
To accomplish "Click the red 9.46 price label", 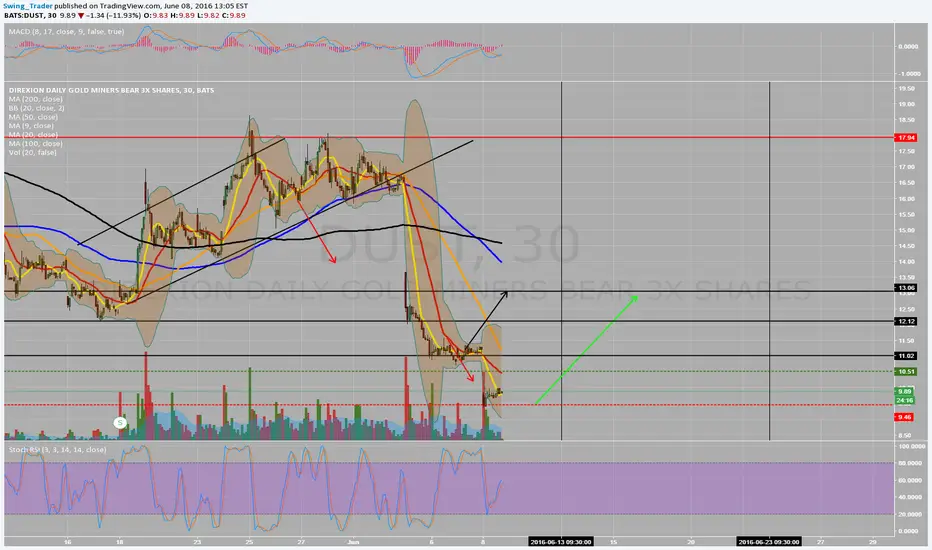I will (904, 417).
